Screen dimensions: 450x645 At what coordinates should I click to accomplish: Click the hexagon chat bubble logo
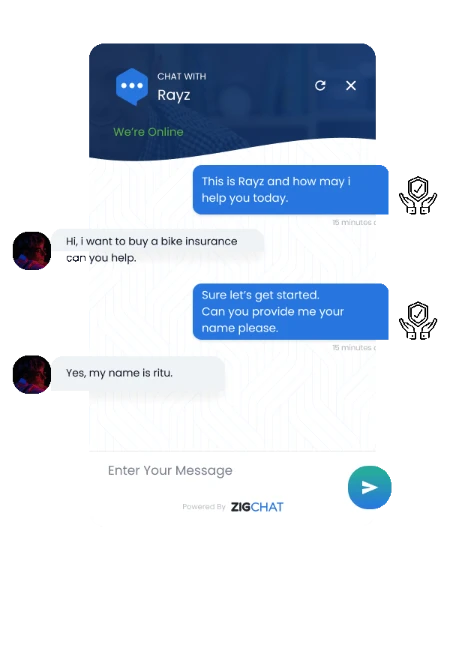pos(132,86)
